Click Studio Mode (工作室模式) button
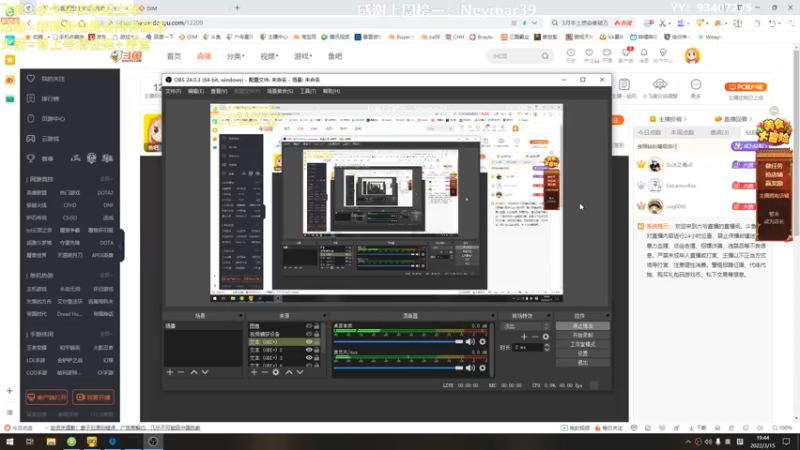 pyautogui.click(x=582, y=344)
